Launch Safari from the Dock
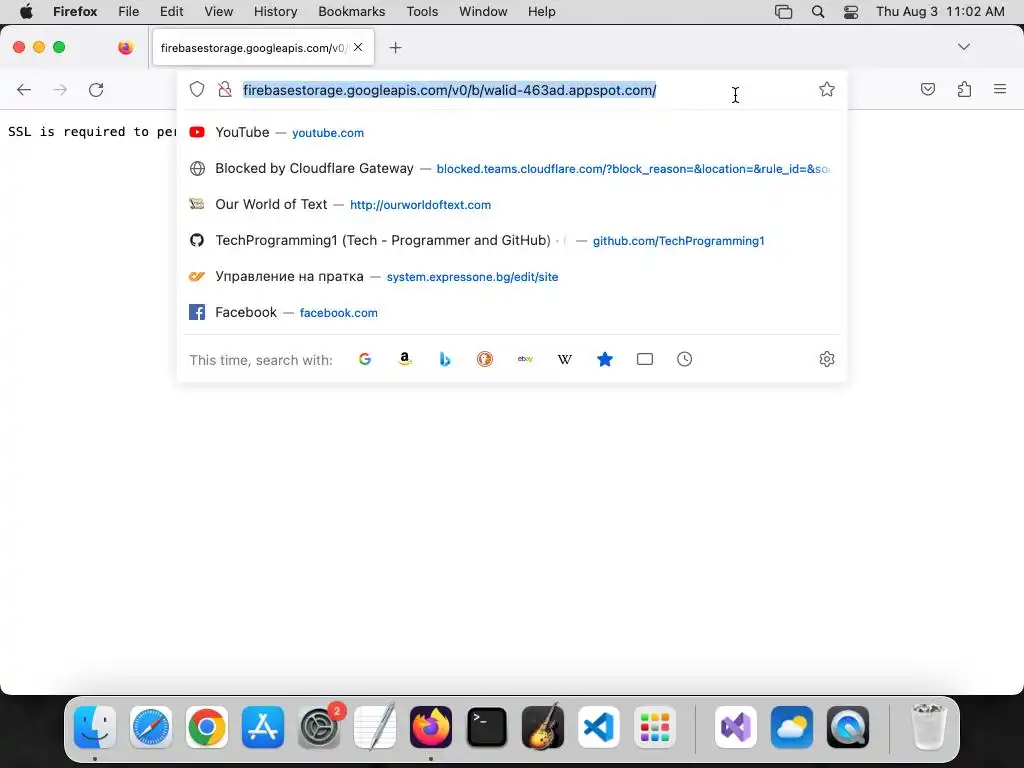This screenshot has width=1024, height=768. click(151, 727)
